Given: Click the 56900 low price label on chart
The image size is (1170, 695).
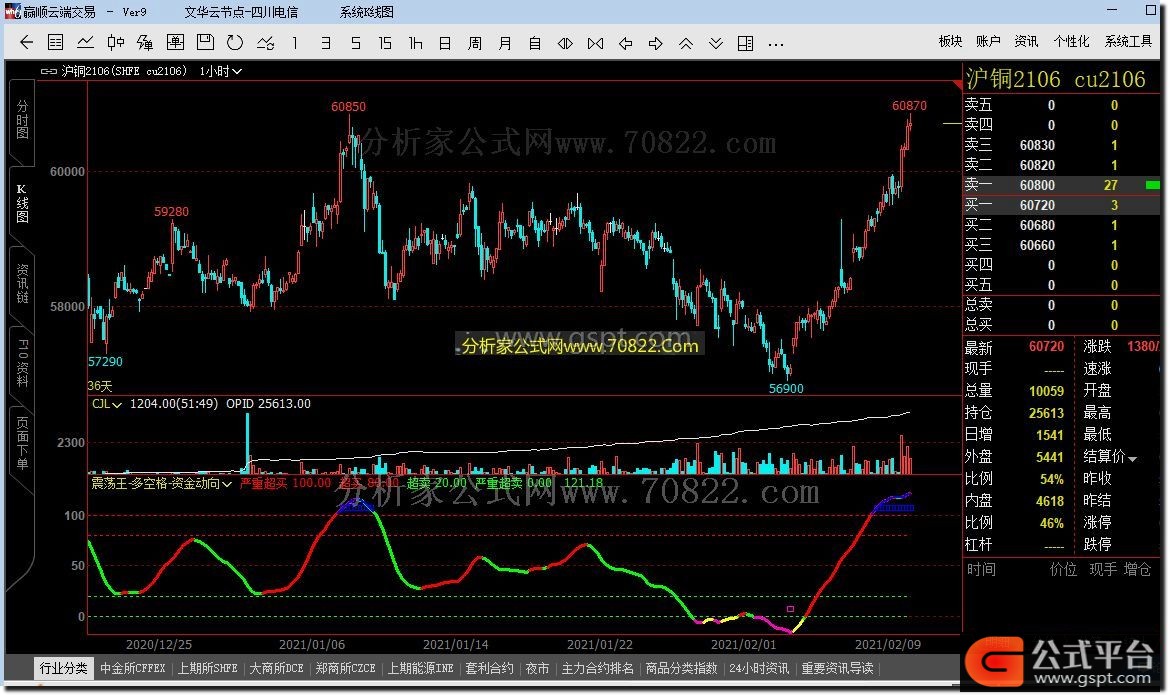Looking at the screenshot, I should [786, 389].
